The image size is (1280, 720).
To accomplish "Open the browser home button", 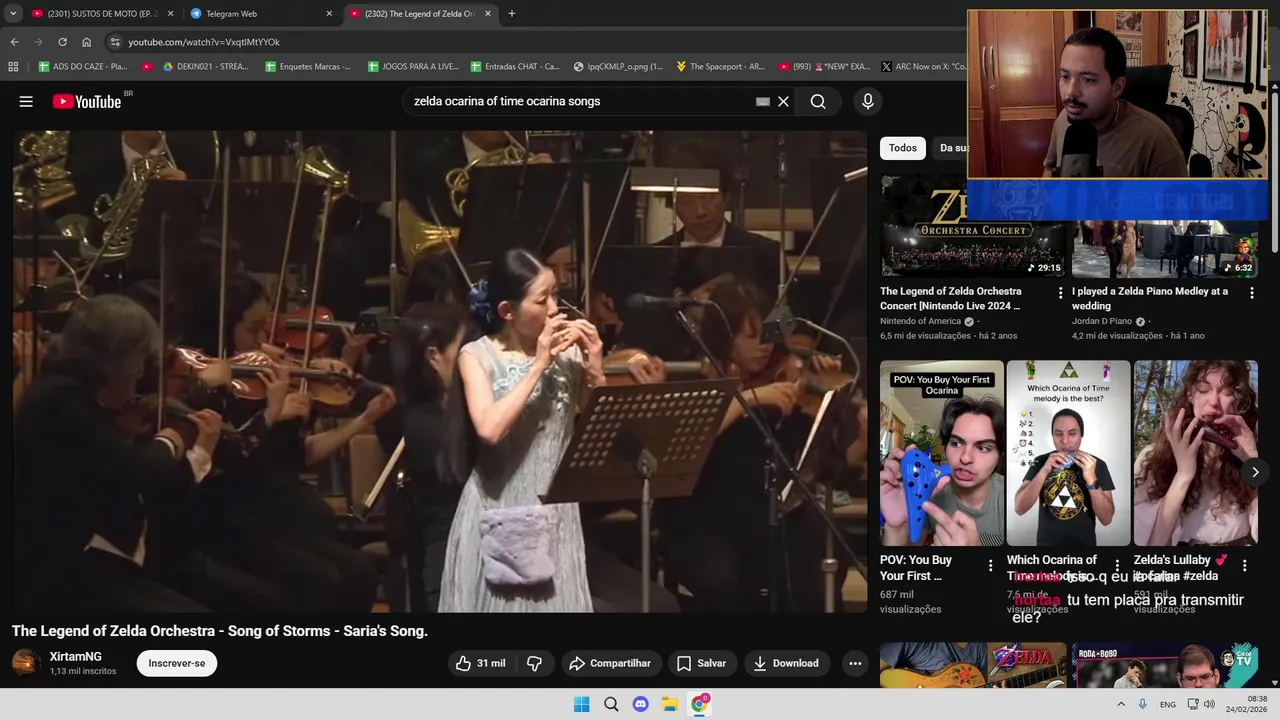I will coord(86,42).
